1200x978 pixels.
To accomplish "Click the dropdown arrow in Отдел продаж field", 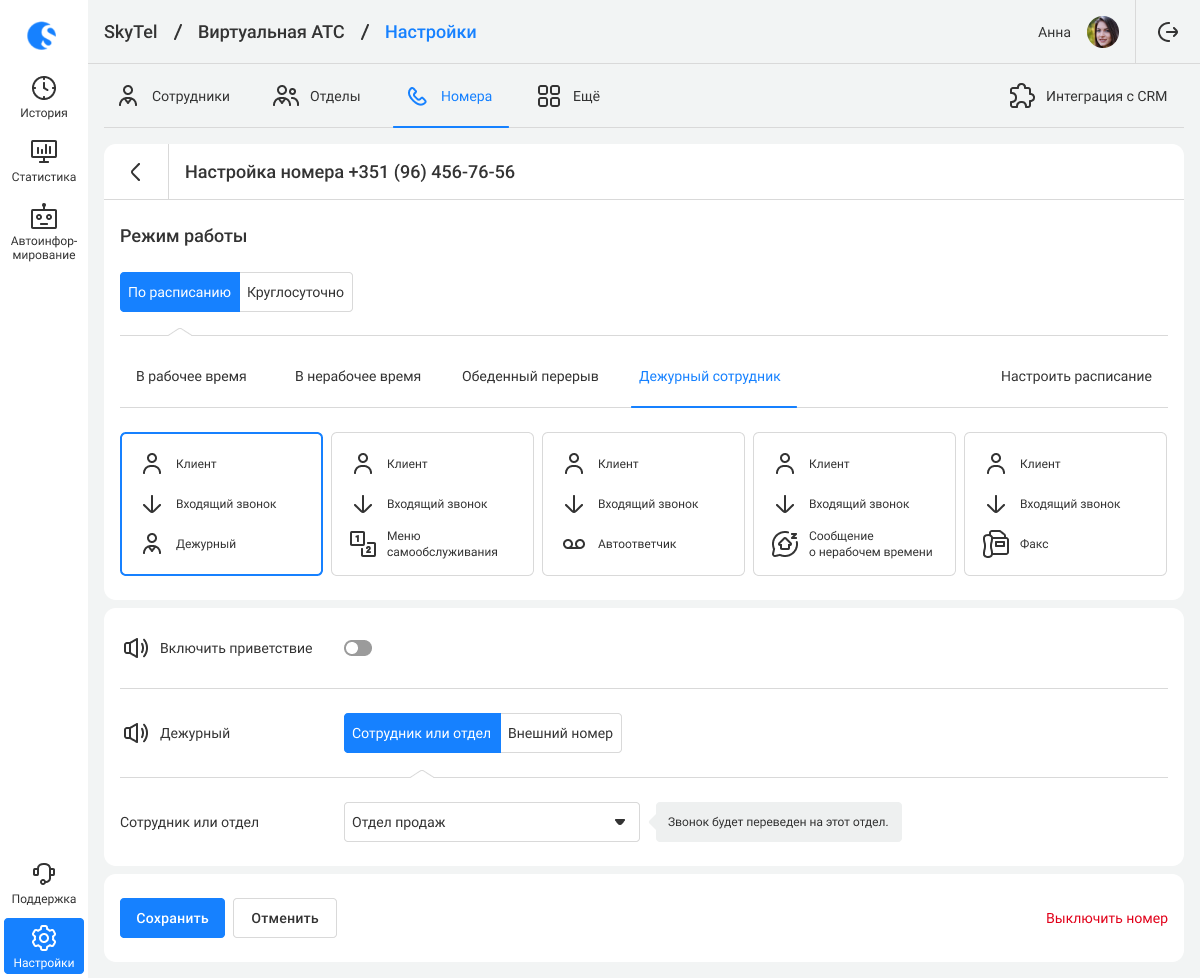I will pyautogui.click(x=619, y=822).
